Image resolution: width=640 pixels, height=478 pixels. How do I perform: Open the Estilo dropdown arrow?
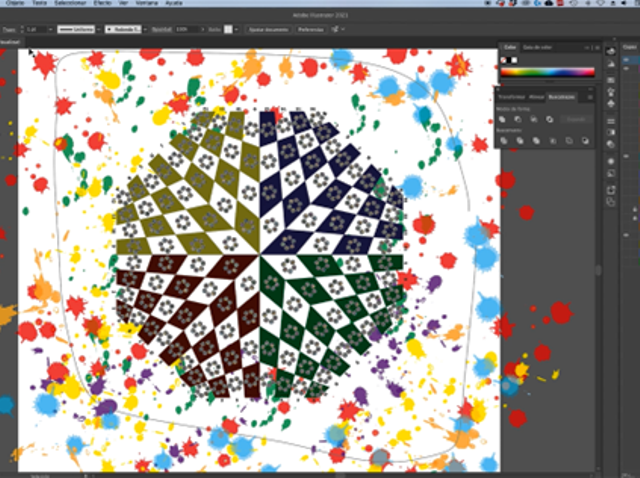click(236, 29)
